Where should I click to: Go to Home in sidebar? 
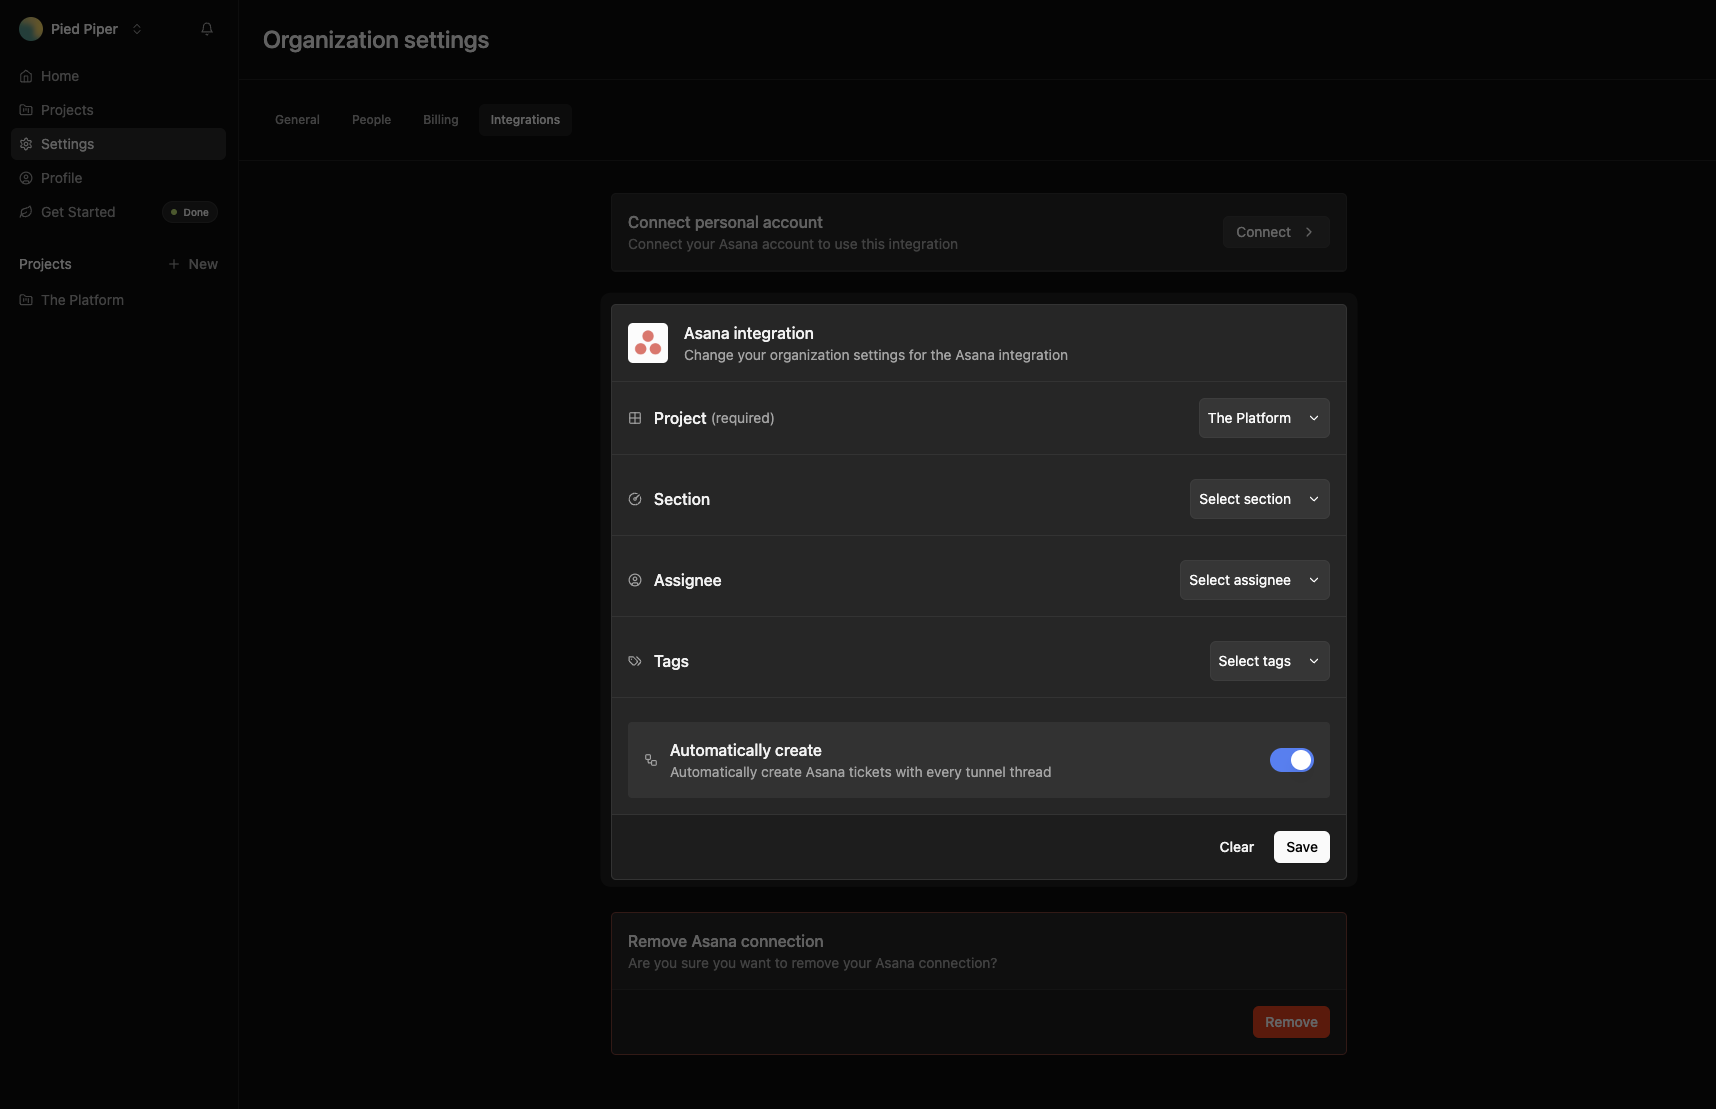coord(118,76)
